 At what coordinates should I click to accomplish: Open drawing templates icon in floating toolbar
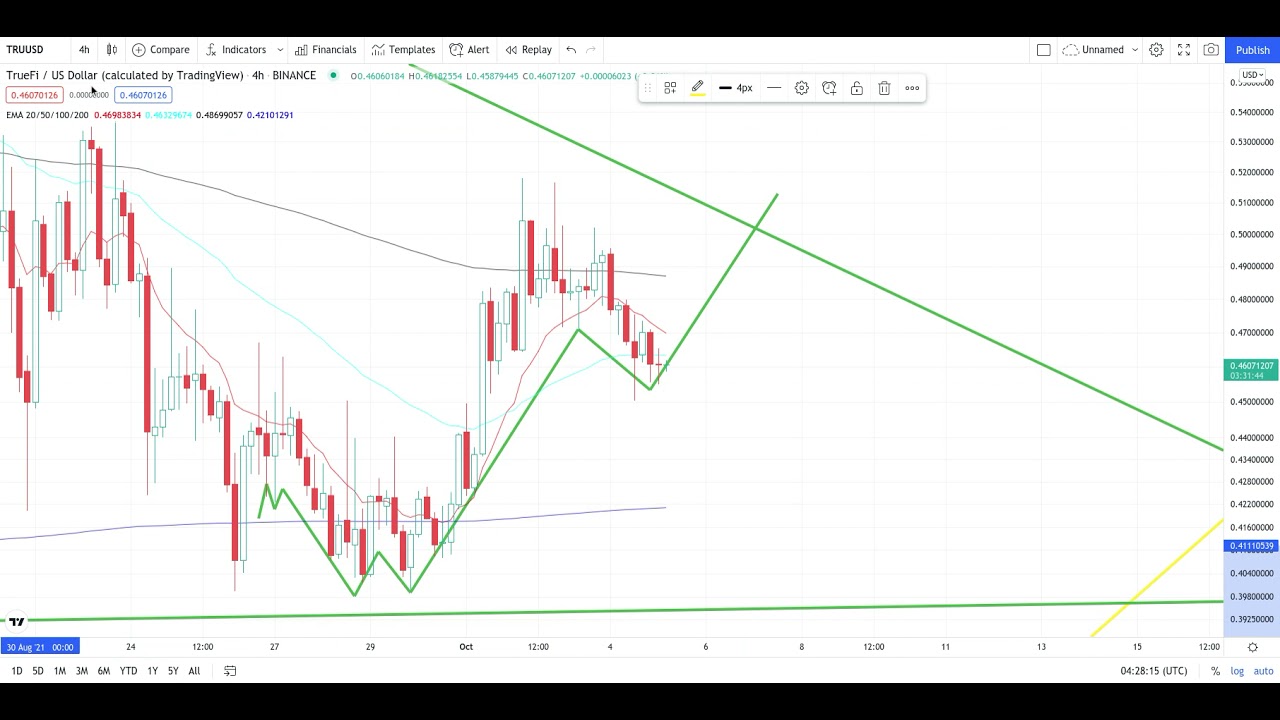click(670, 88)
